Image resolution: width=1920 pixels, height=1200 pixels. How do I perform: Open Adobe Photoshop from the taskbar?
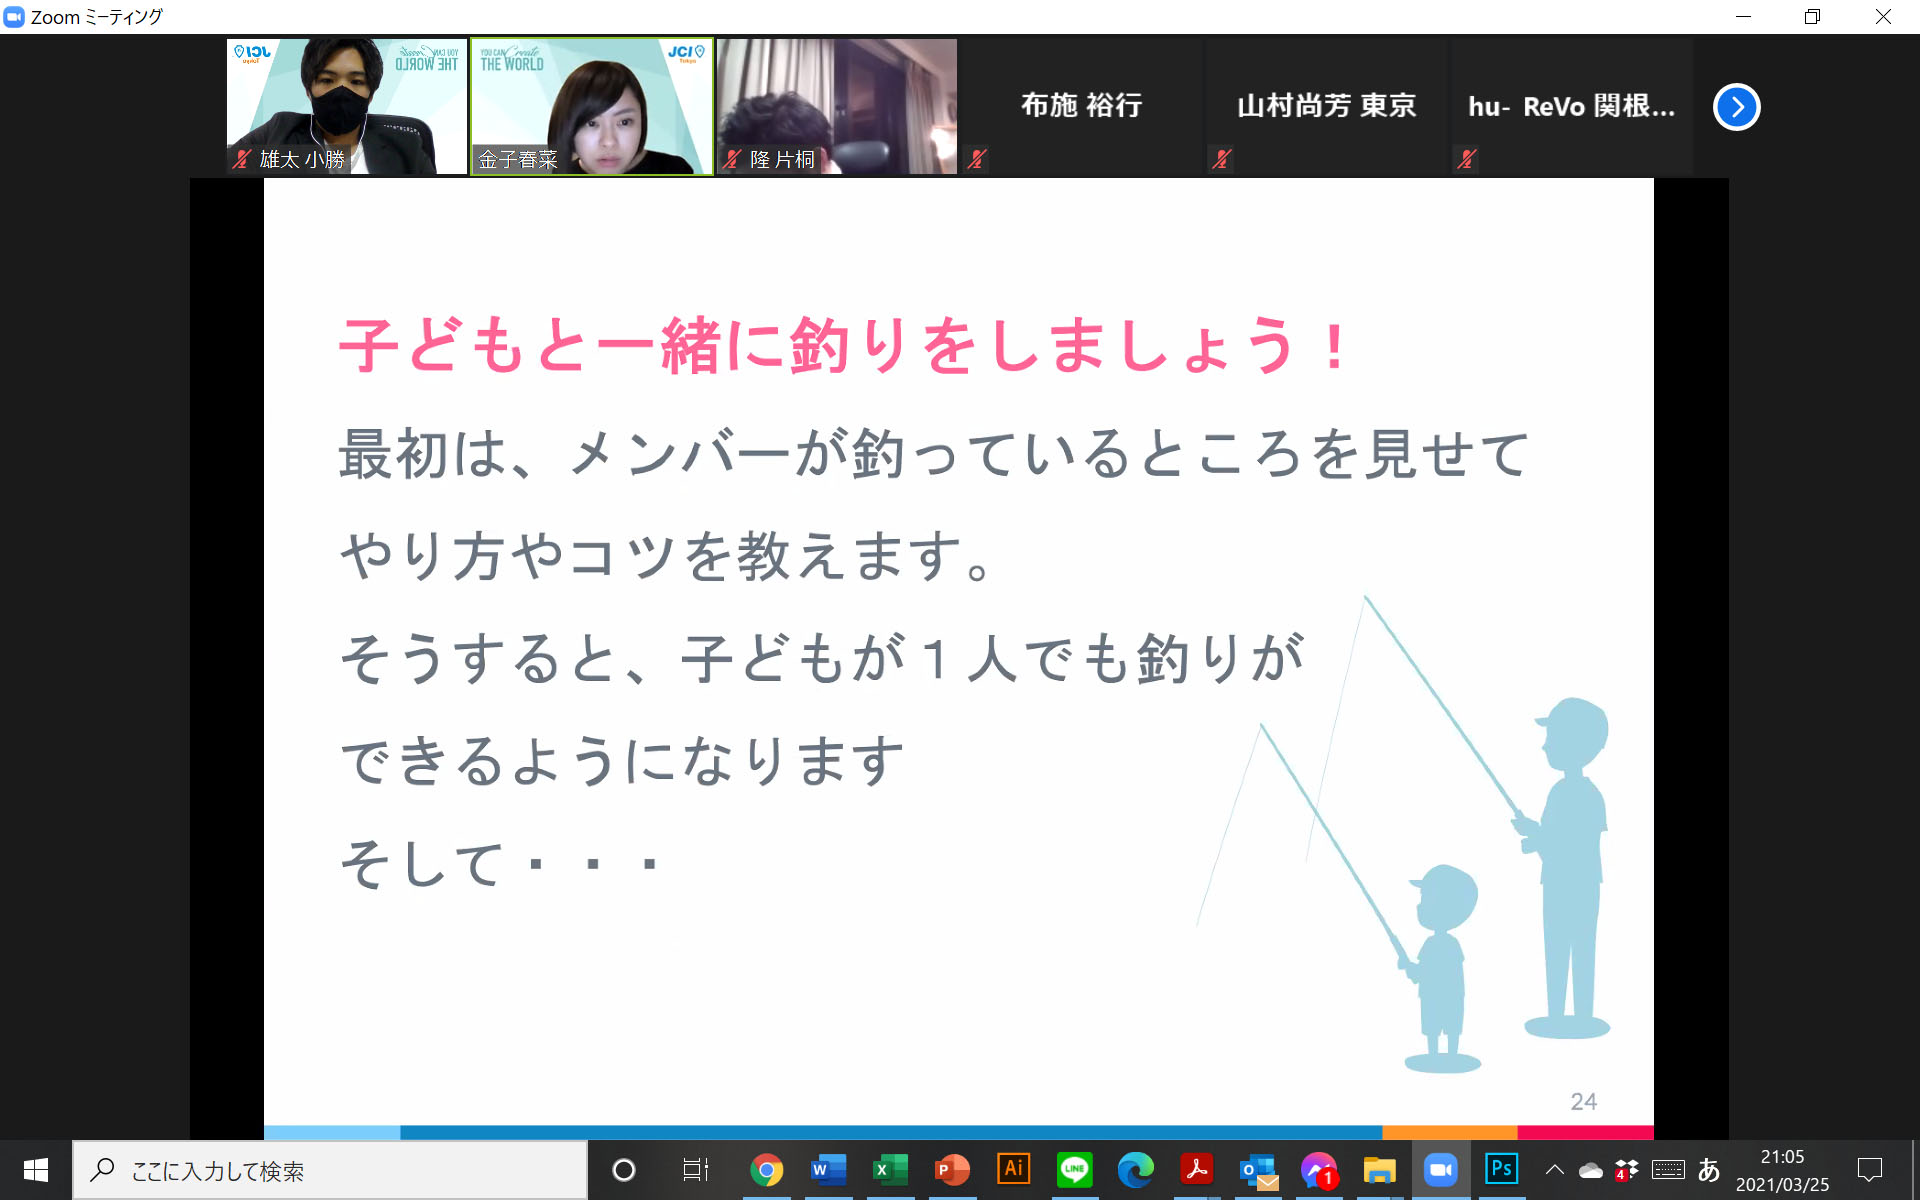(1501, 1169)
